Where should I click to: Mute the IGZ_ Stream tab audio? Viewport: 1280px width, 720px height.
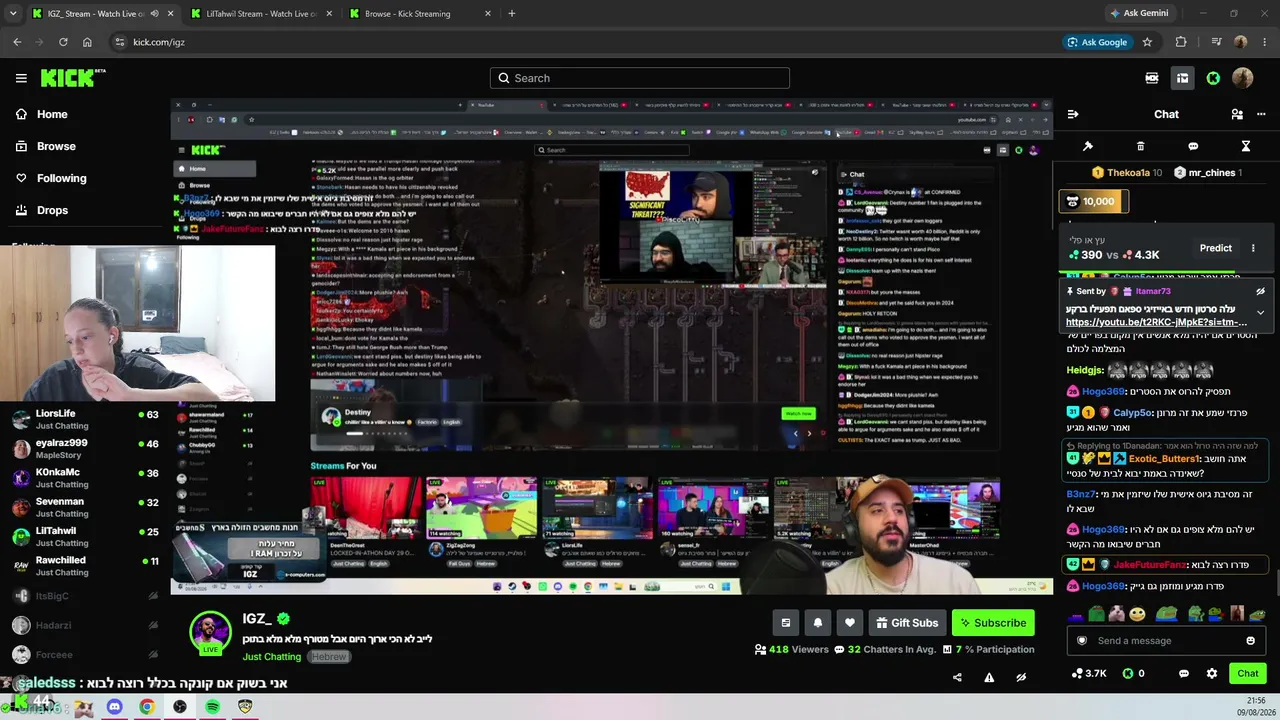click(154, 14)
